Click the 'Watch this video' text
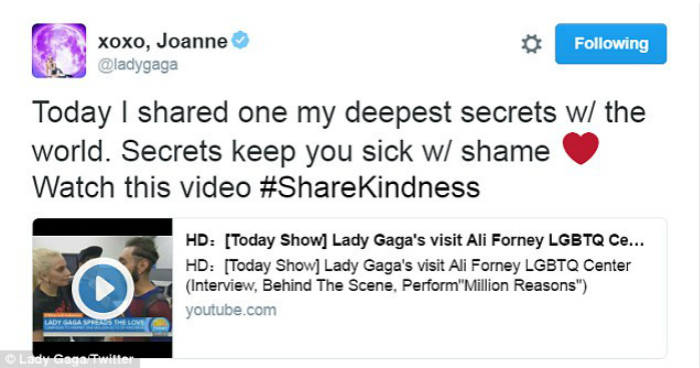 142,187
